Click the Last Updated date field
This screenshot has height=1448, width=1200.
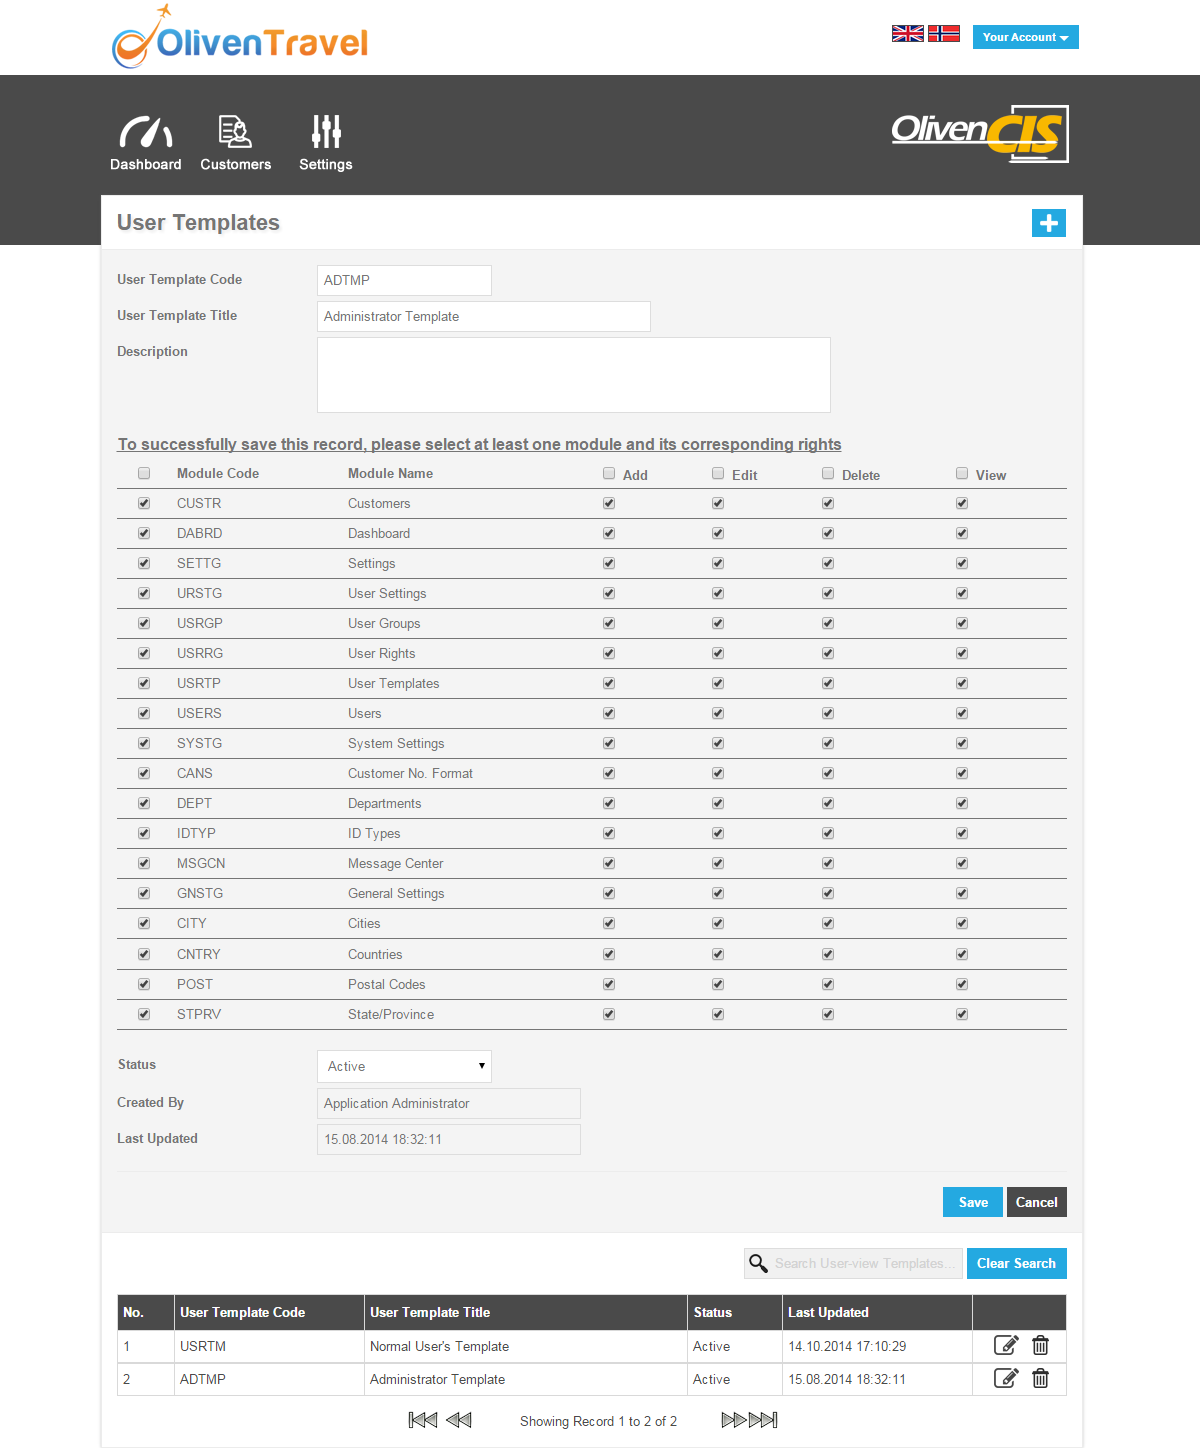pyautogui.click(x=449, y=1139)
